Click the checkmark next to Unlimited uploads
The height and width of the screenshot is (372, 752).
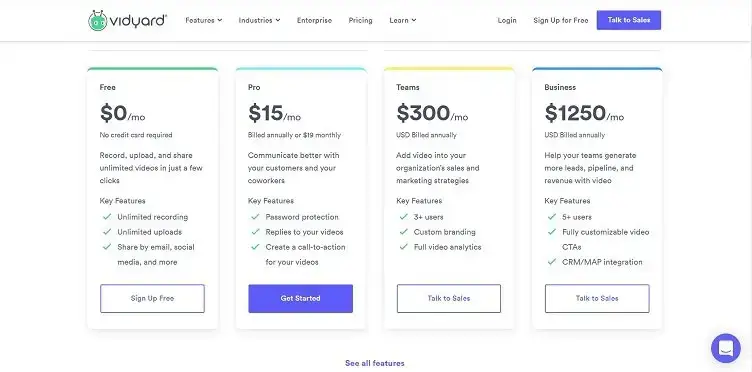click(107, 232)
